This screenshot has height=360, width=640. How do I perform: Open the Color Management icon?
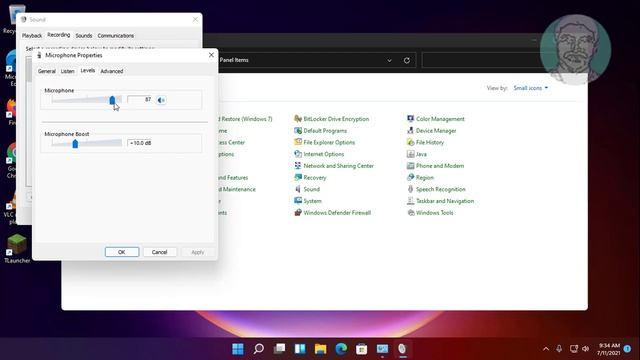pyautogui.click(x=411, y=119)
